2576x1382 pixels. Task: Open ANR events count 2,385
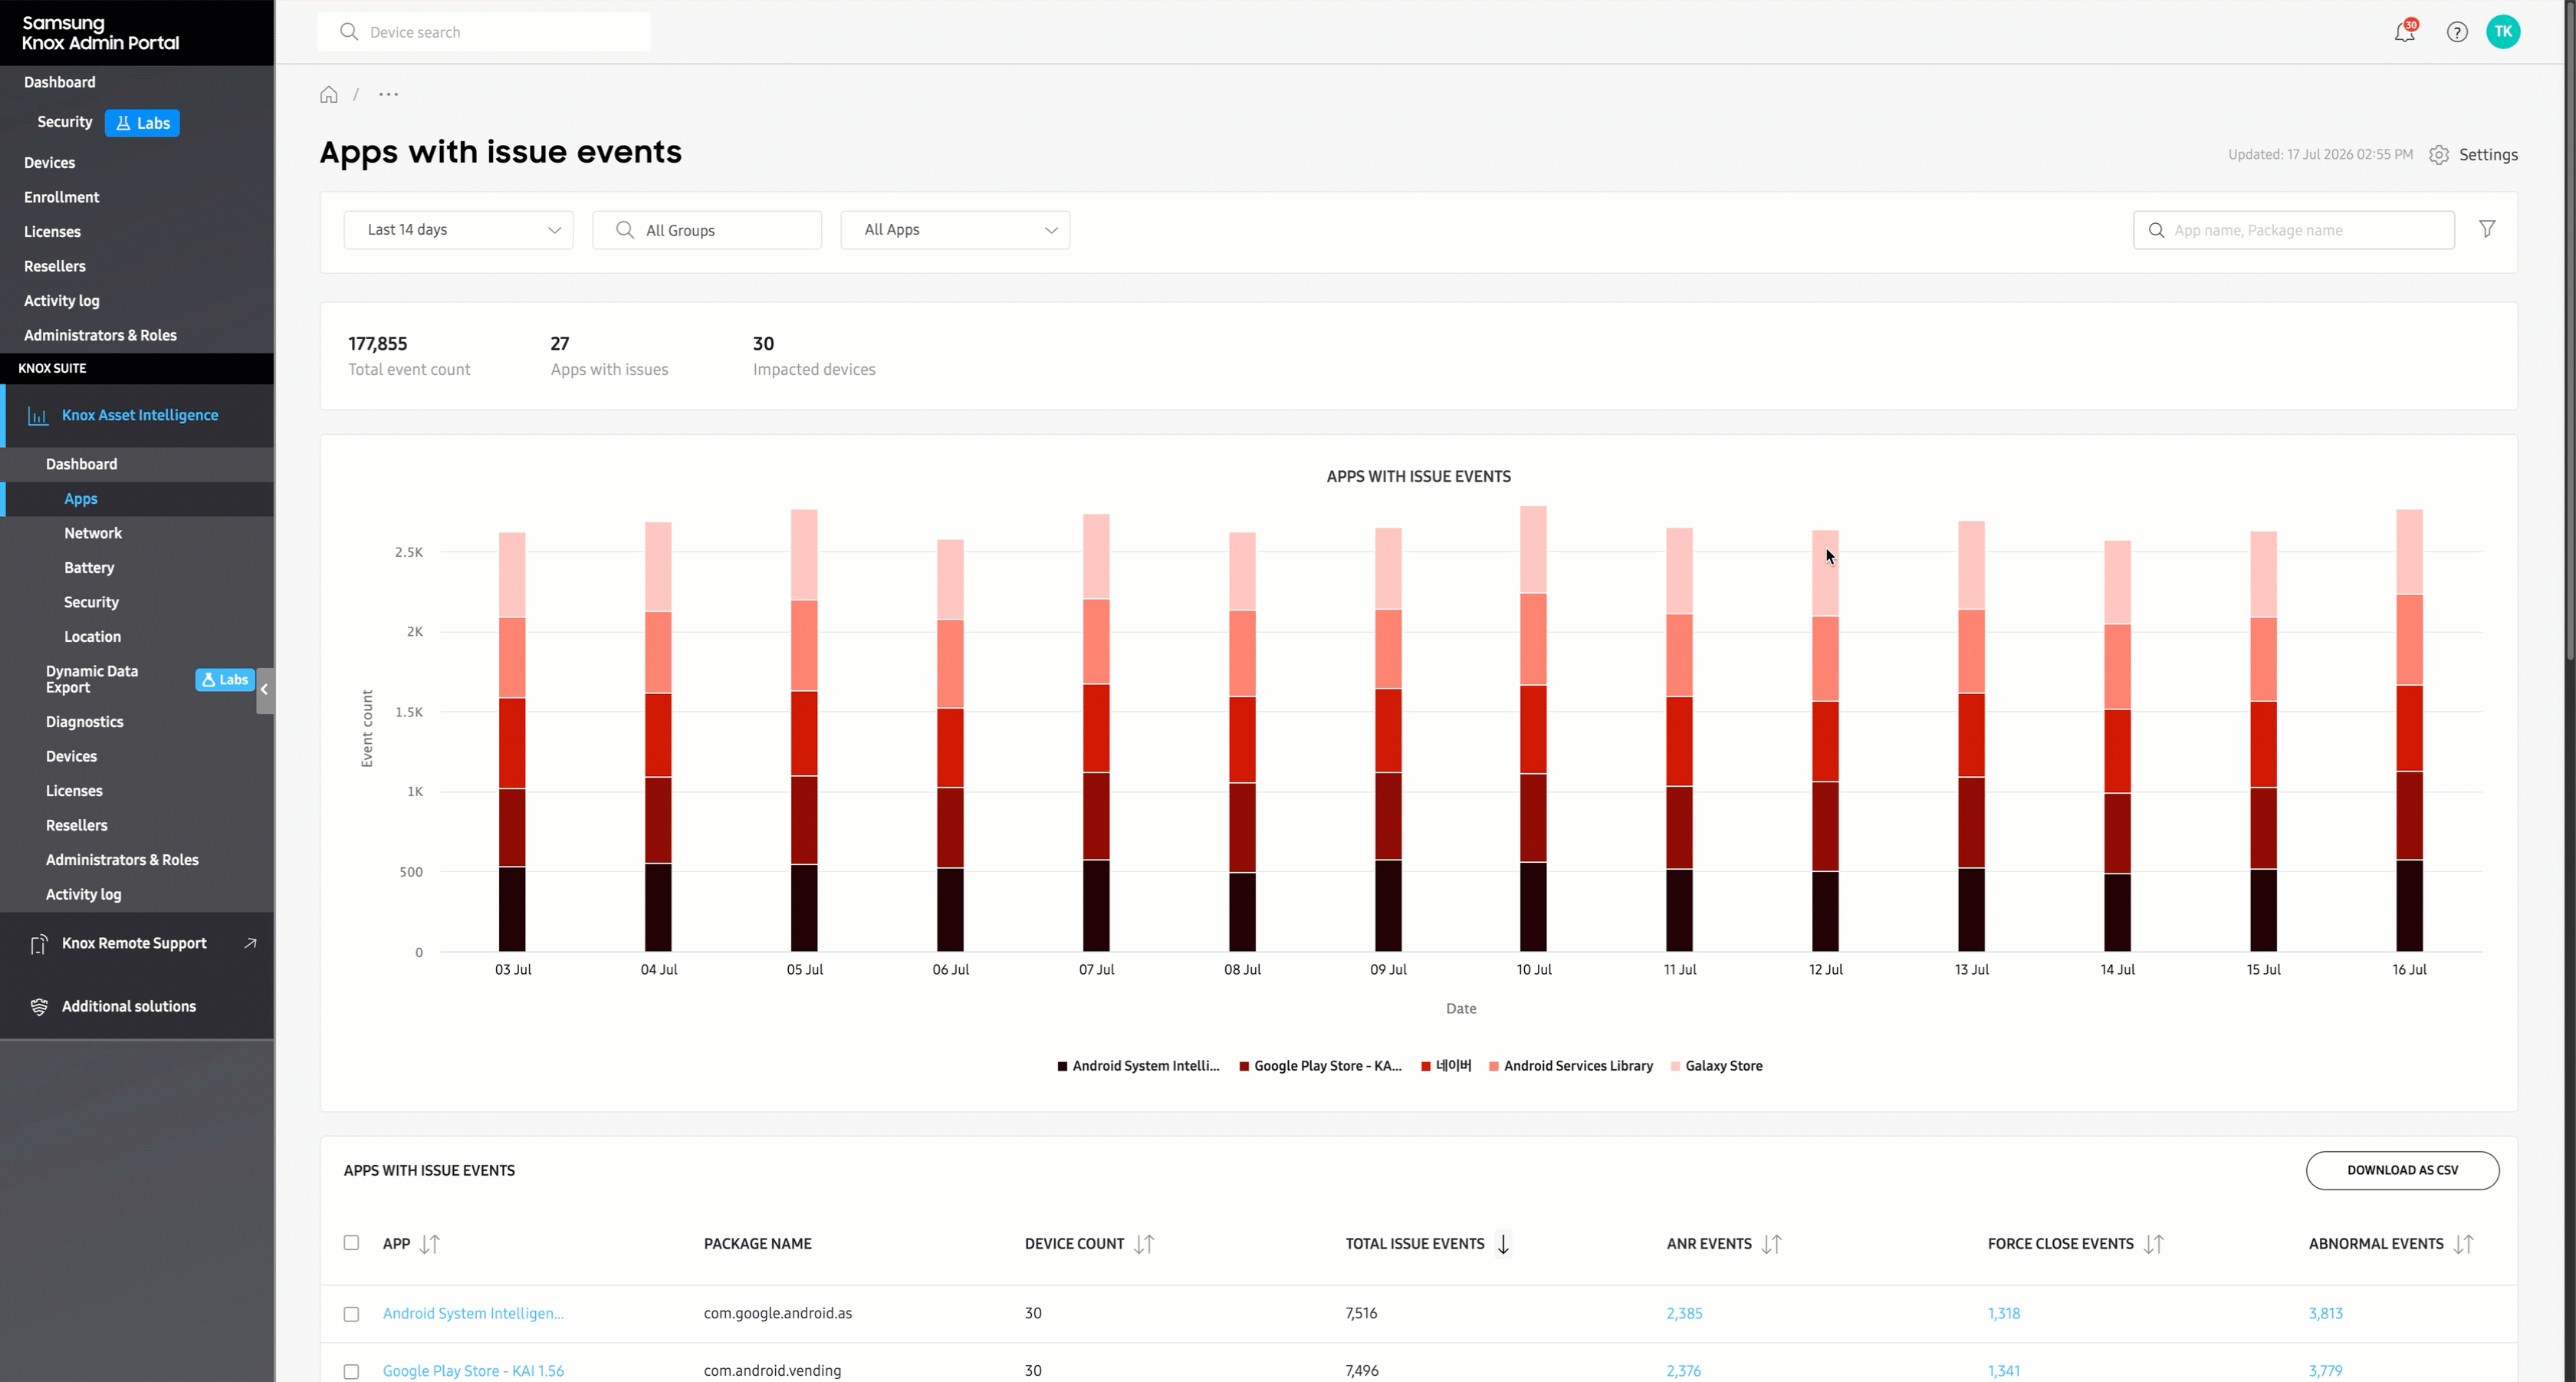1684,1314
